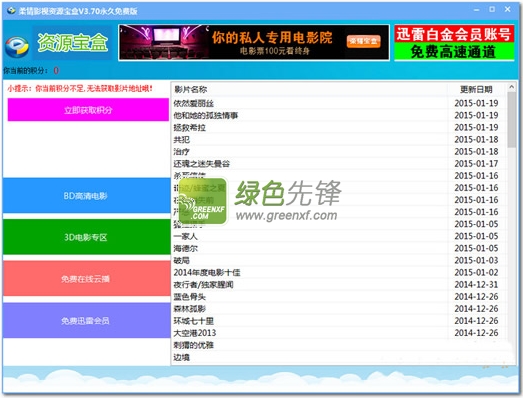
Task: Open the 迅雷白金会员账号 banner
Action: coord(454,34)
